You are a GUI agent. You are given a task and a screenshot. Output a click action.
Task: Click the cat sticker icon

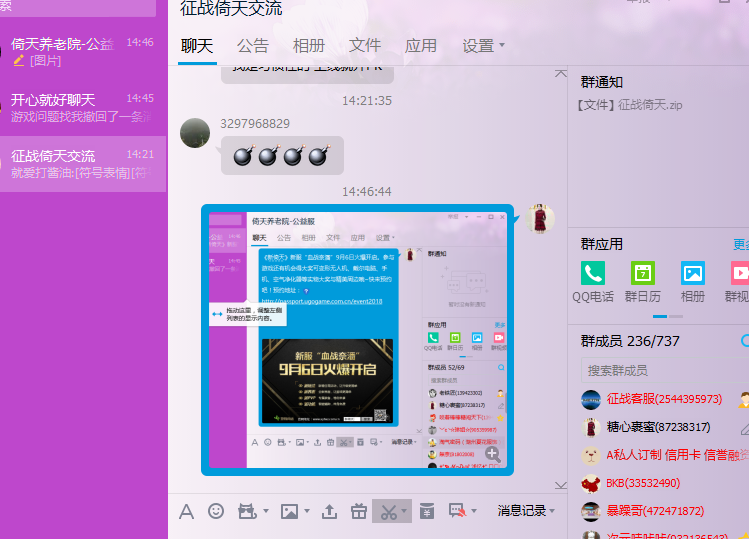[x=247, y=511]
